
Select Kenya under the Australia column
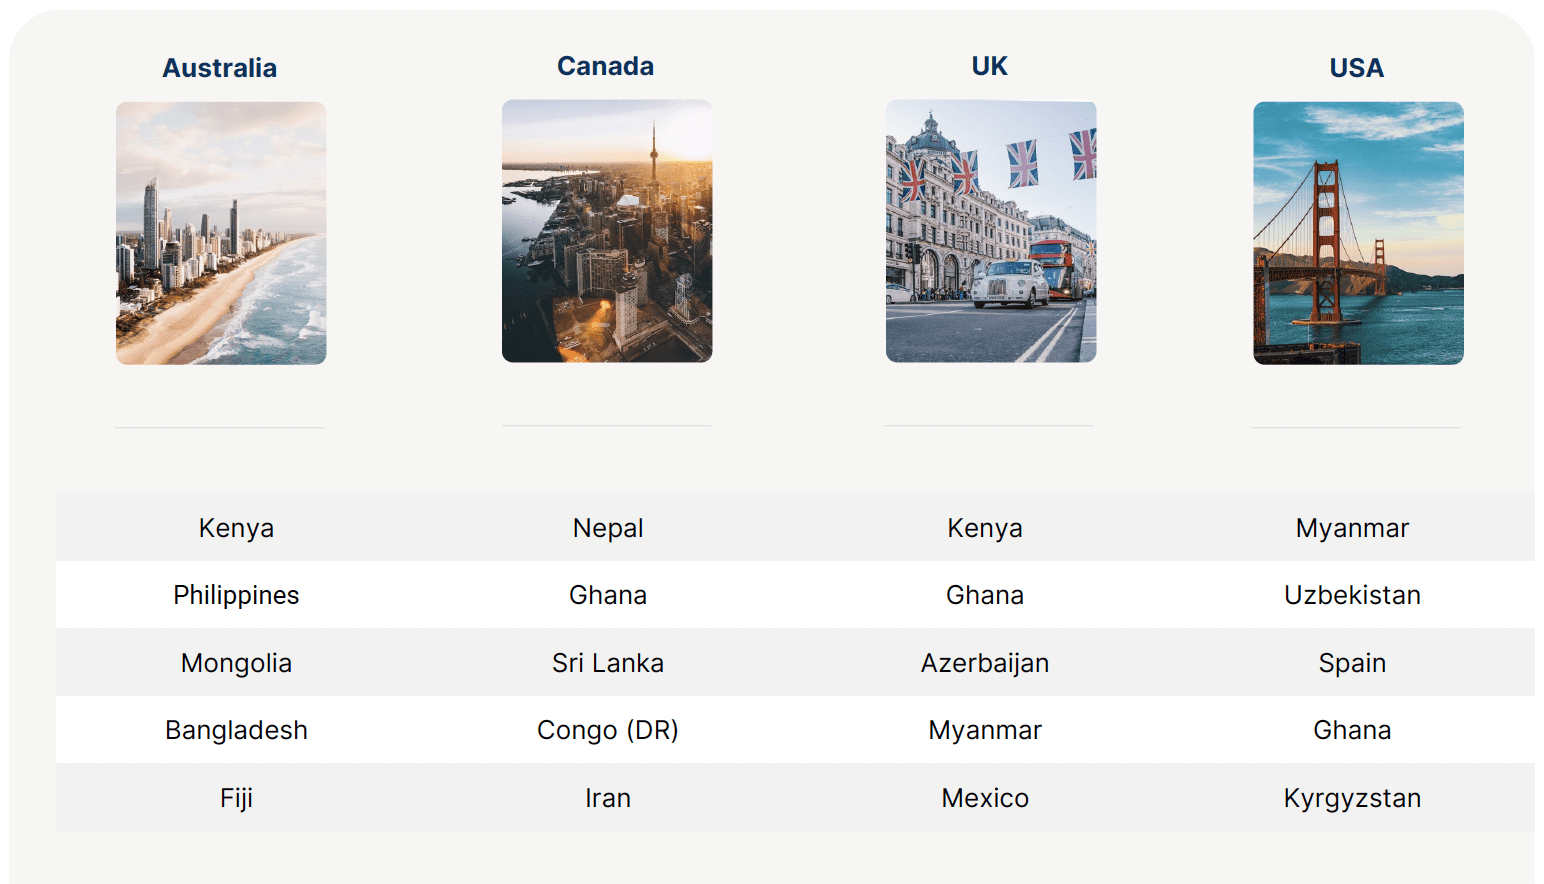pyautogui.click(x=236, y=528)
